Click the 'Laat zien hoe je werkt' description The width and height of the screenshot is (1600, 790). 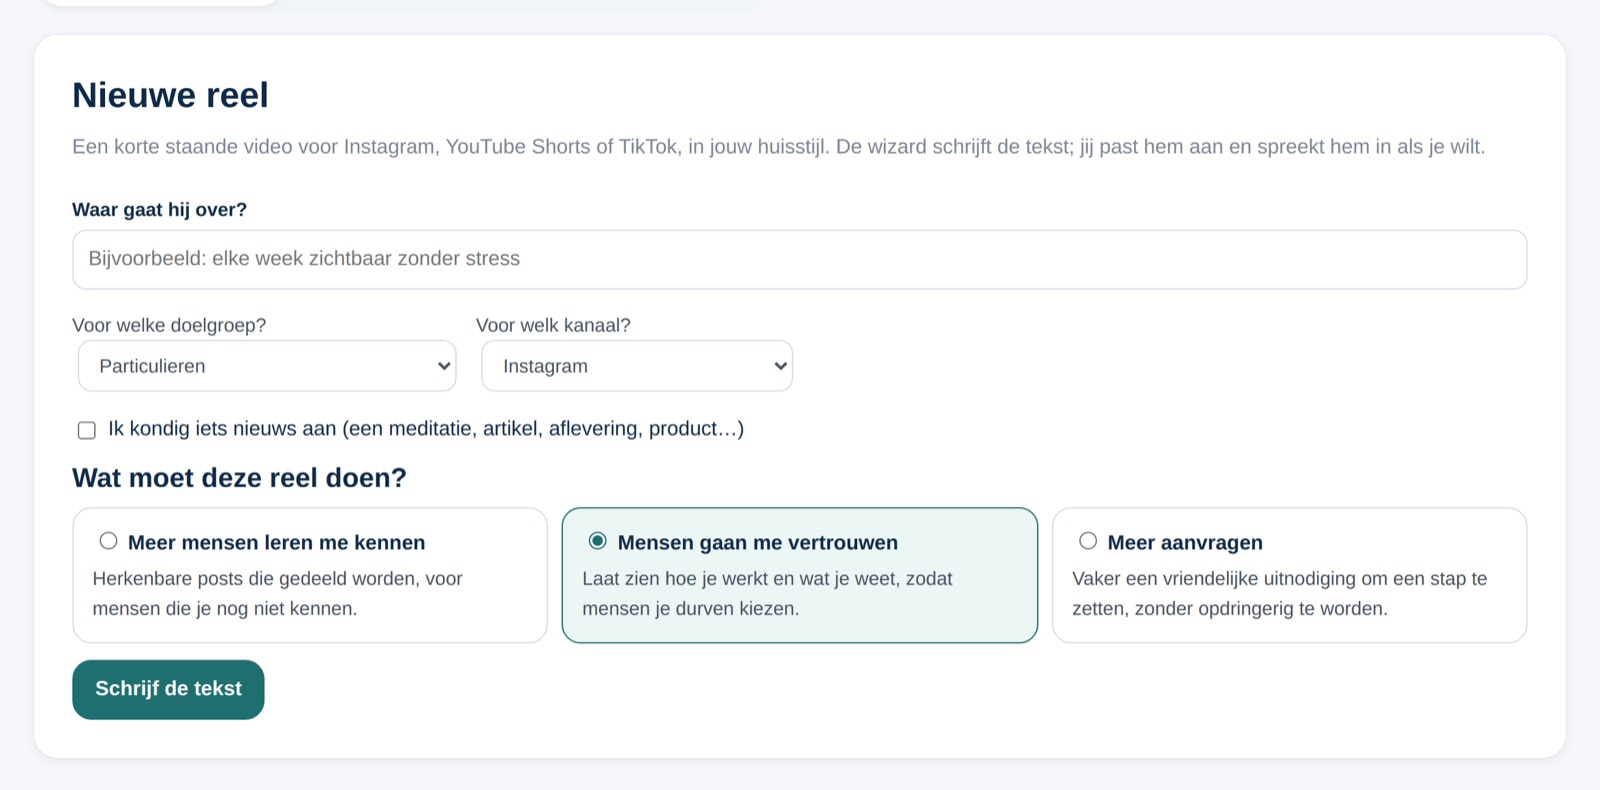pos(767,593)
